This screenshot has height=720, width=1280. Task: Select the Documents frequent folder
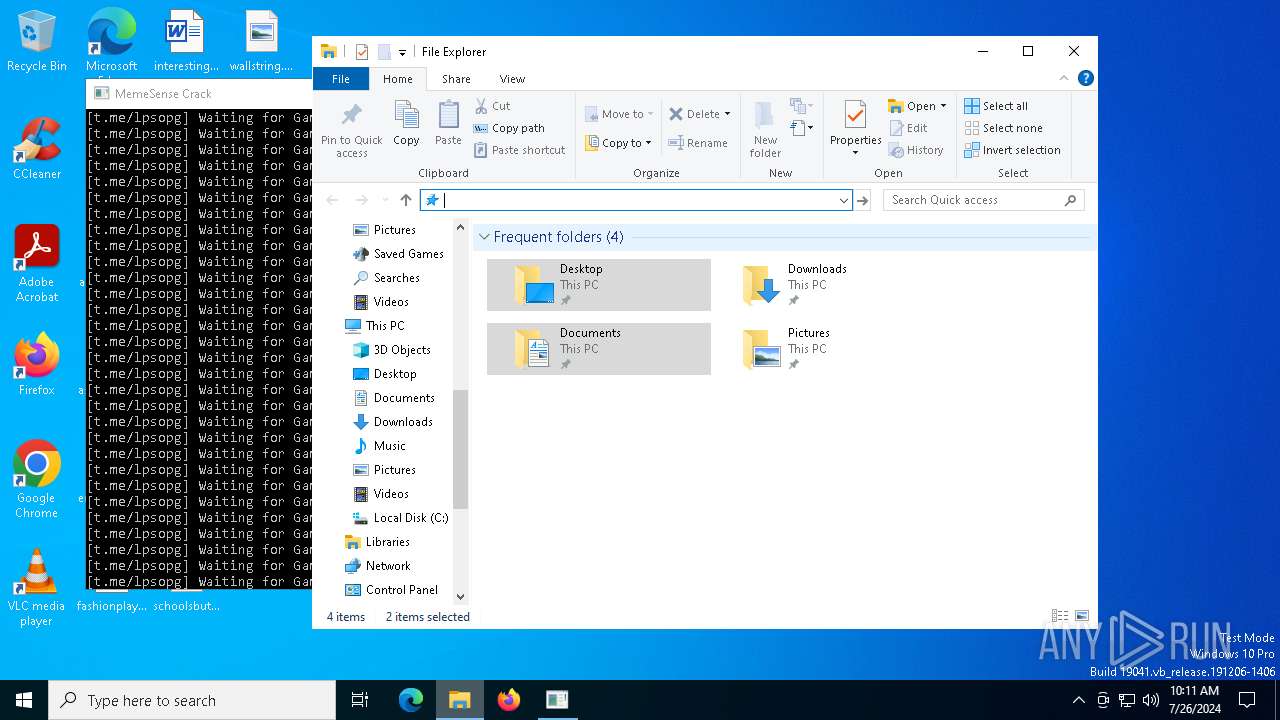599,349
